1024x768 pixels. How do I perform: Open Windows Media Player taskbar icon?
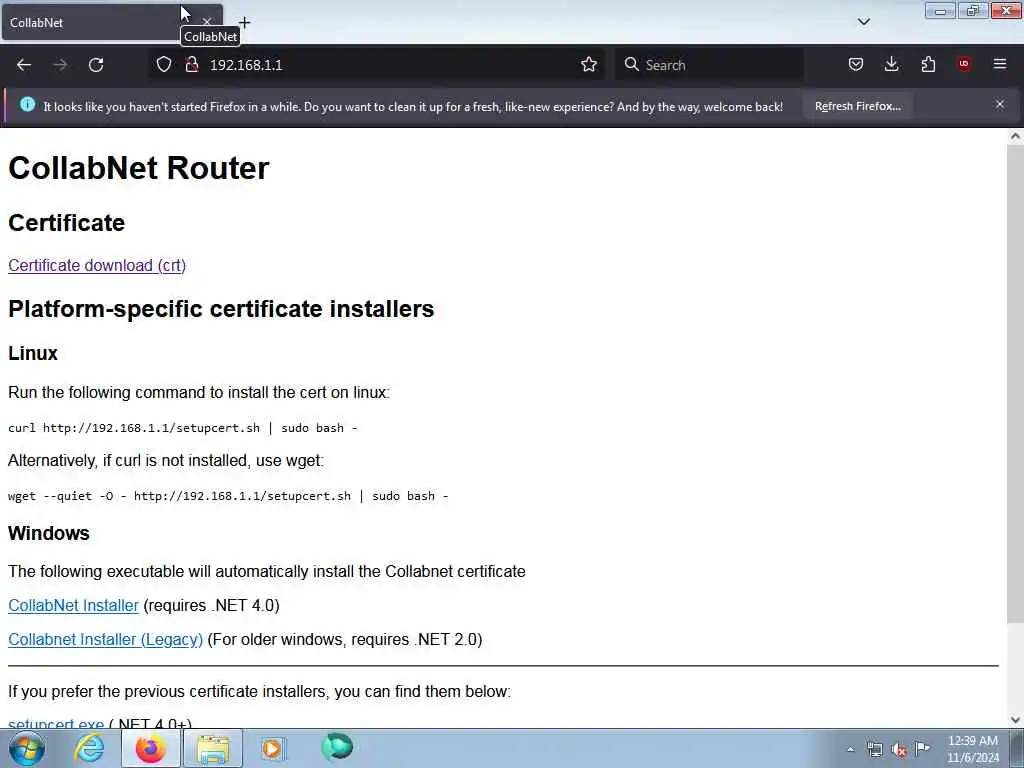[x=274, y=748]
